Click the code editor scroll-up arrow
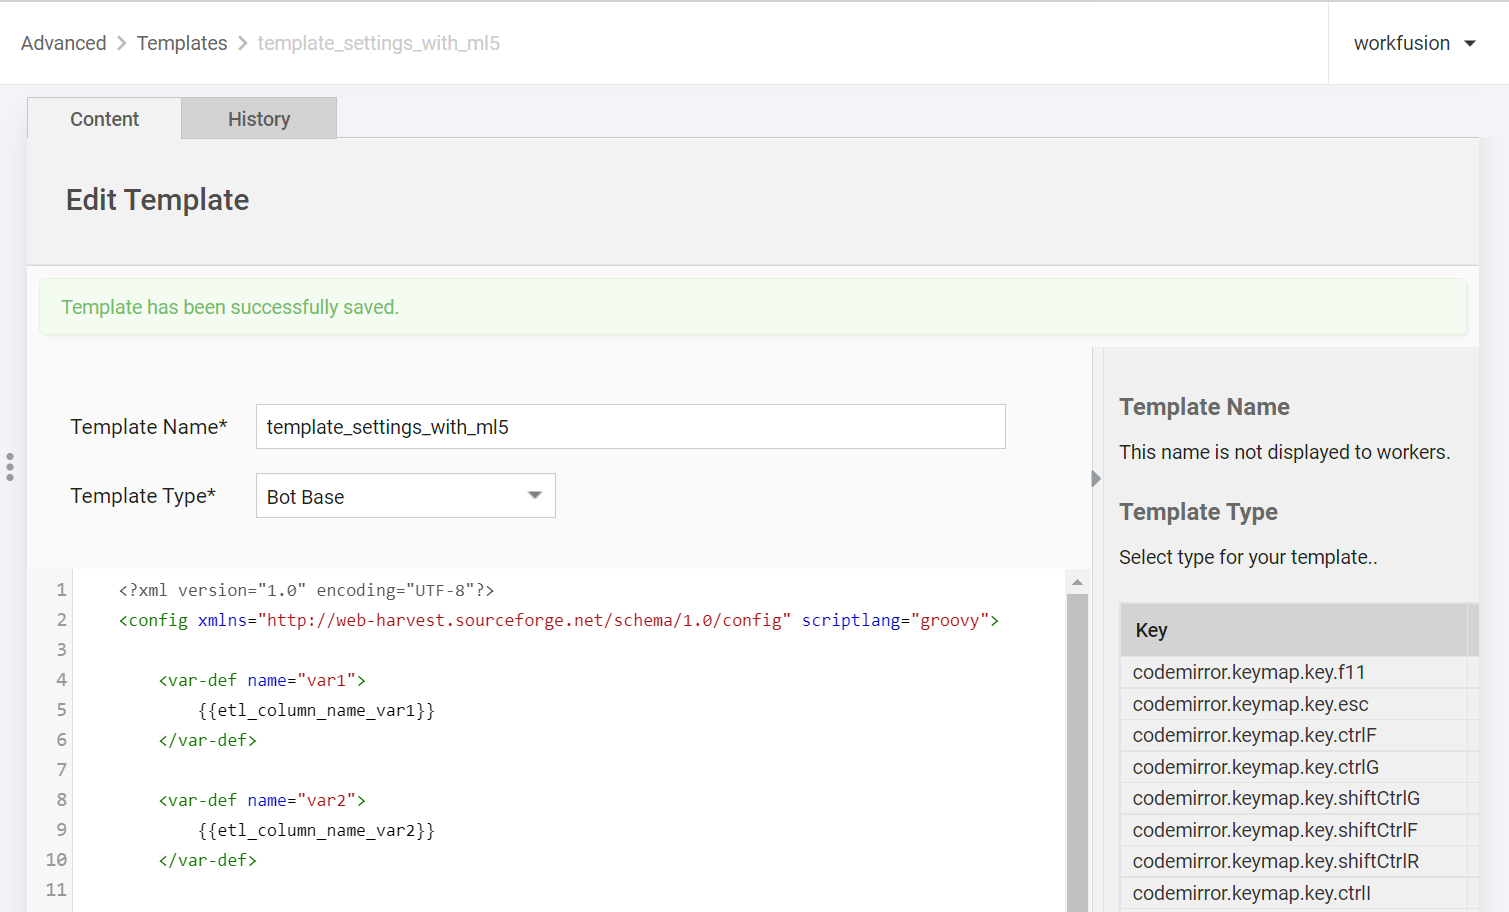Image resolution: width=1509 pixels, height=912 pixels. tap(1077, 581)
